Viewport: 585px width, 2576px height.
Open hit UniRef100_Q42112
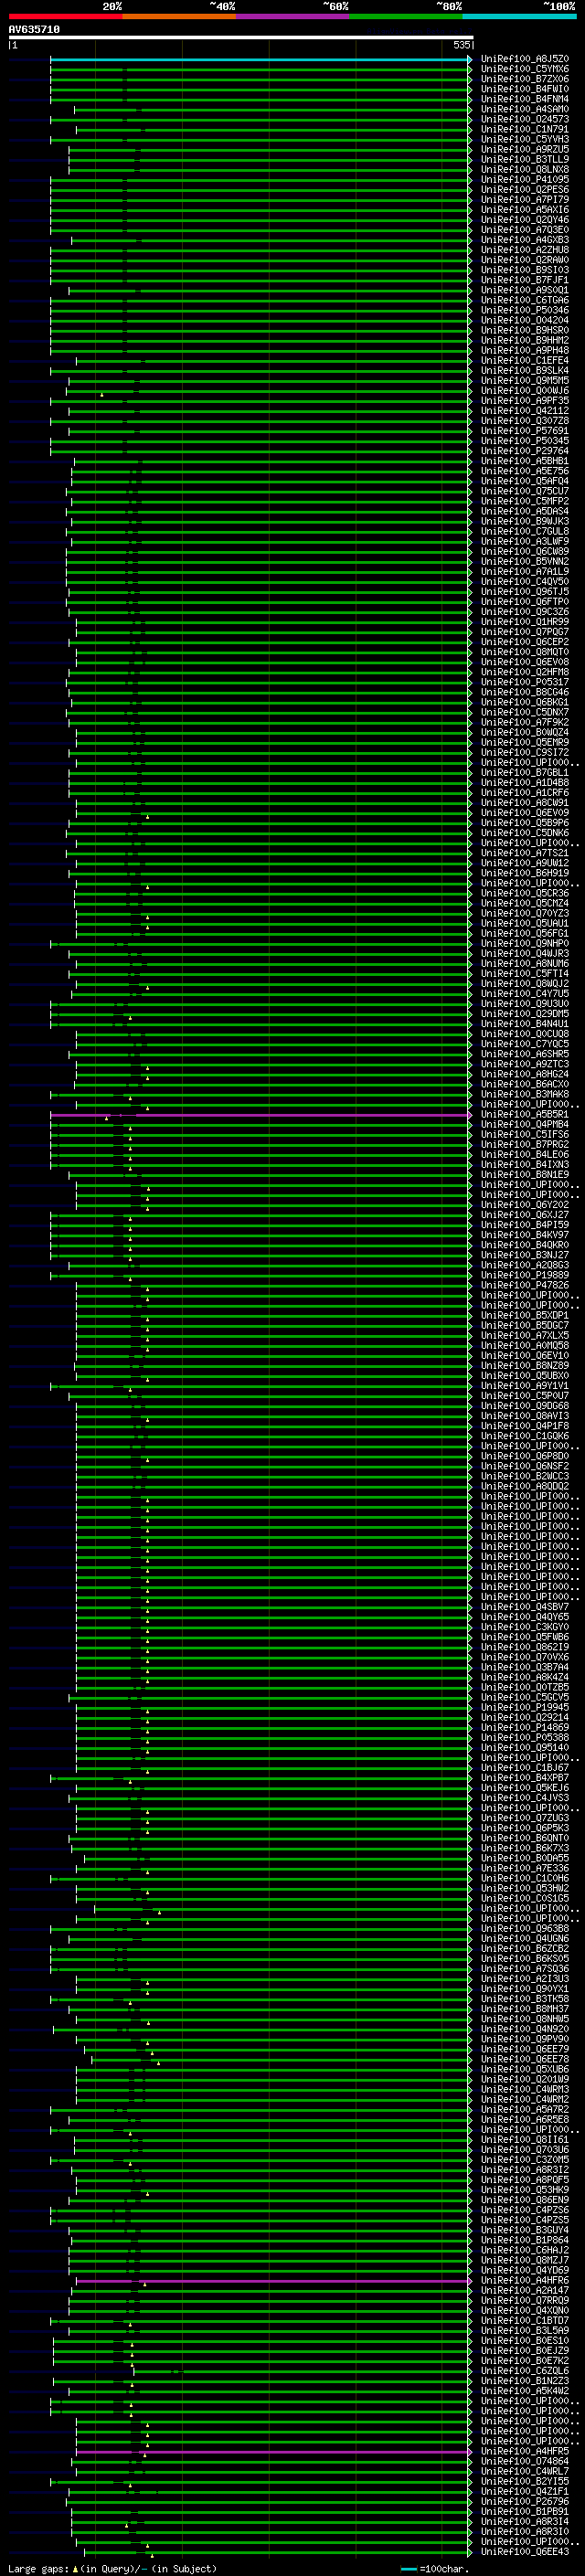point(525,411)
